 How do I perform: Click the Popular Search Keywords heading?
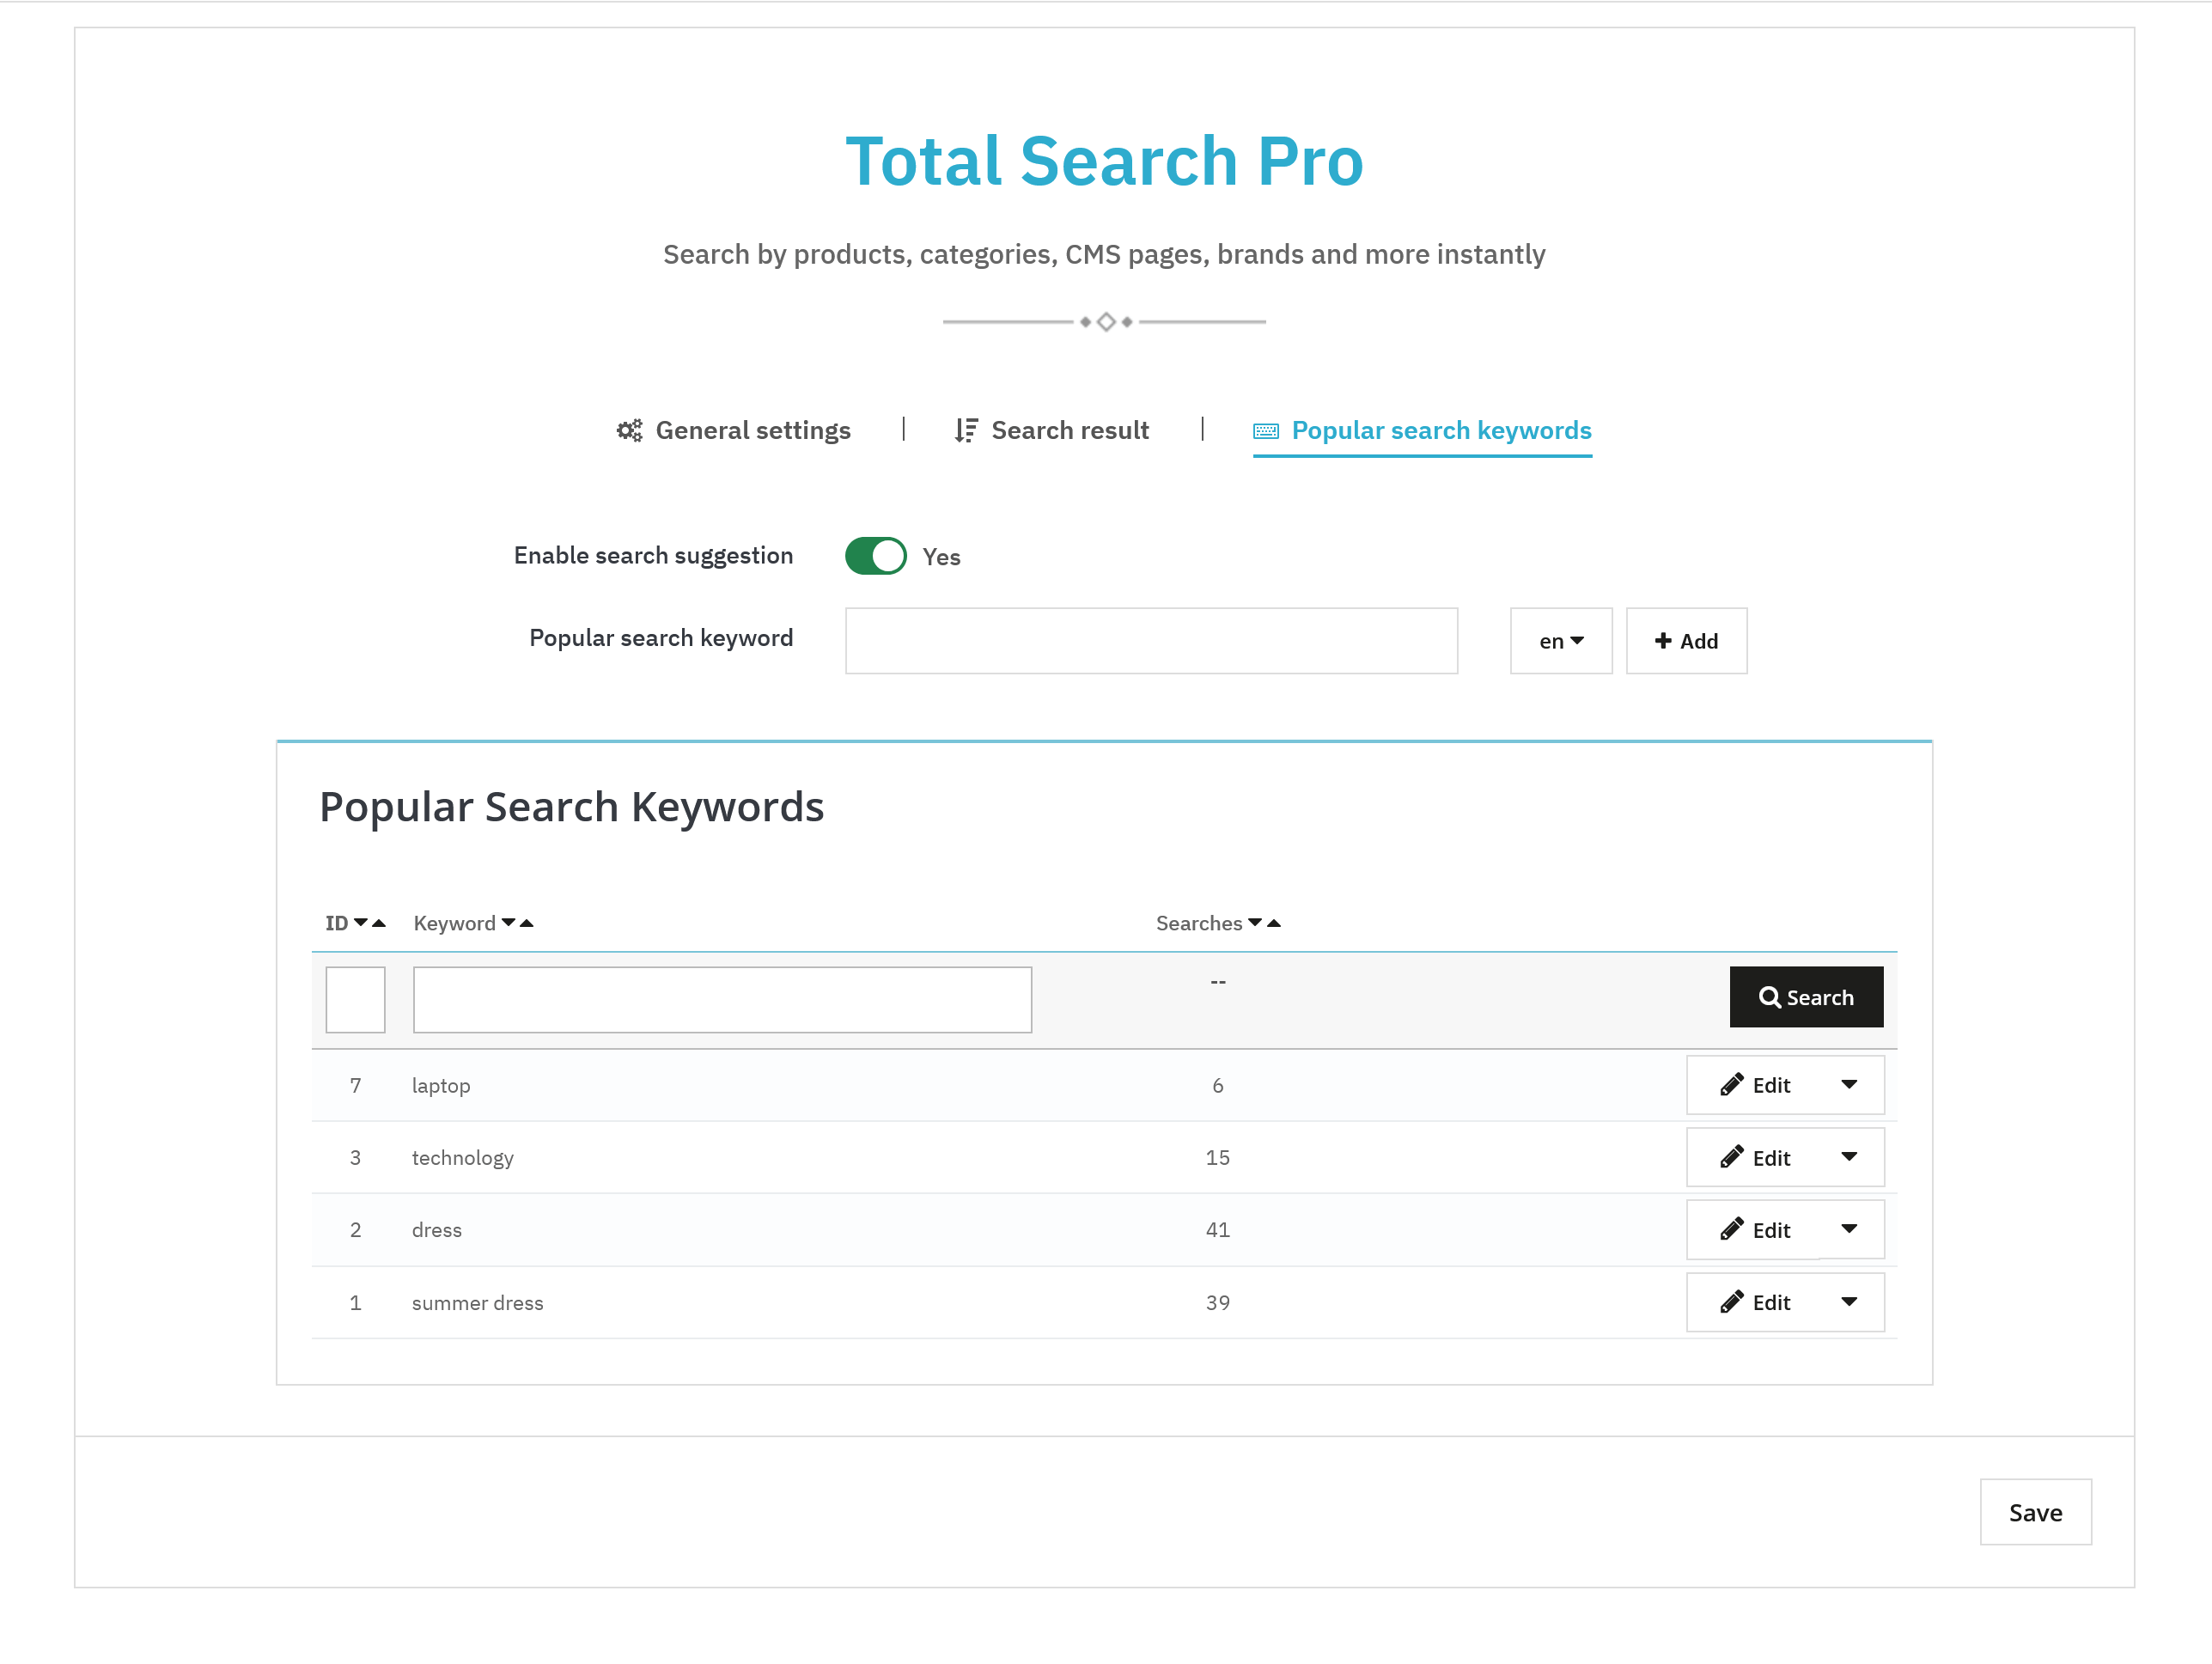571,807
